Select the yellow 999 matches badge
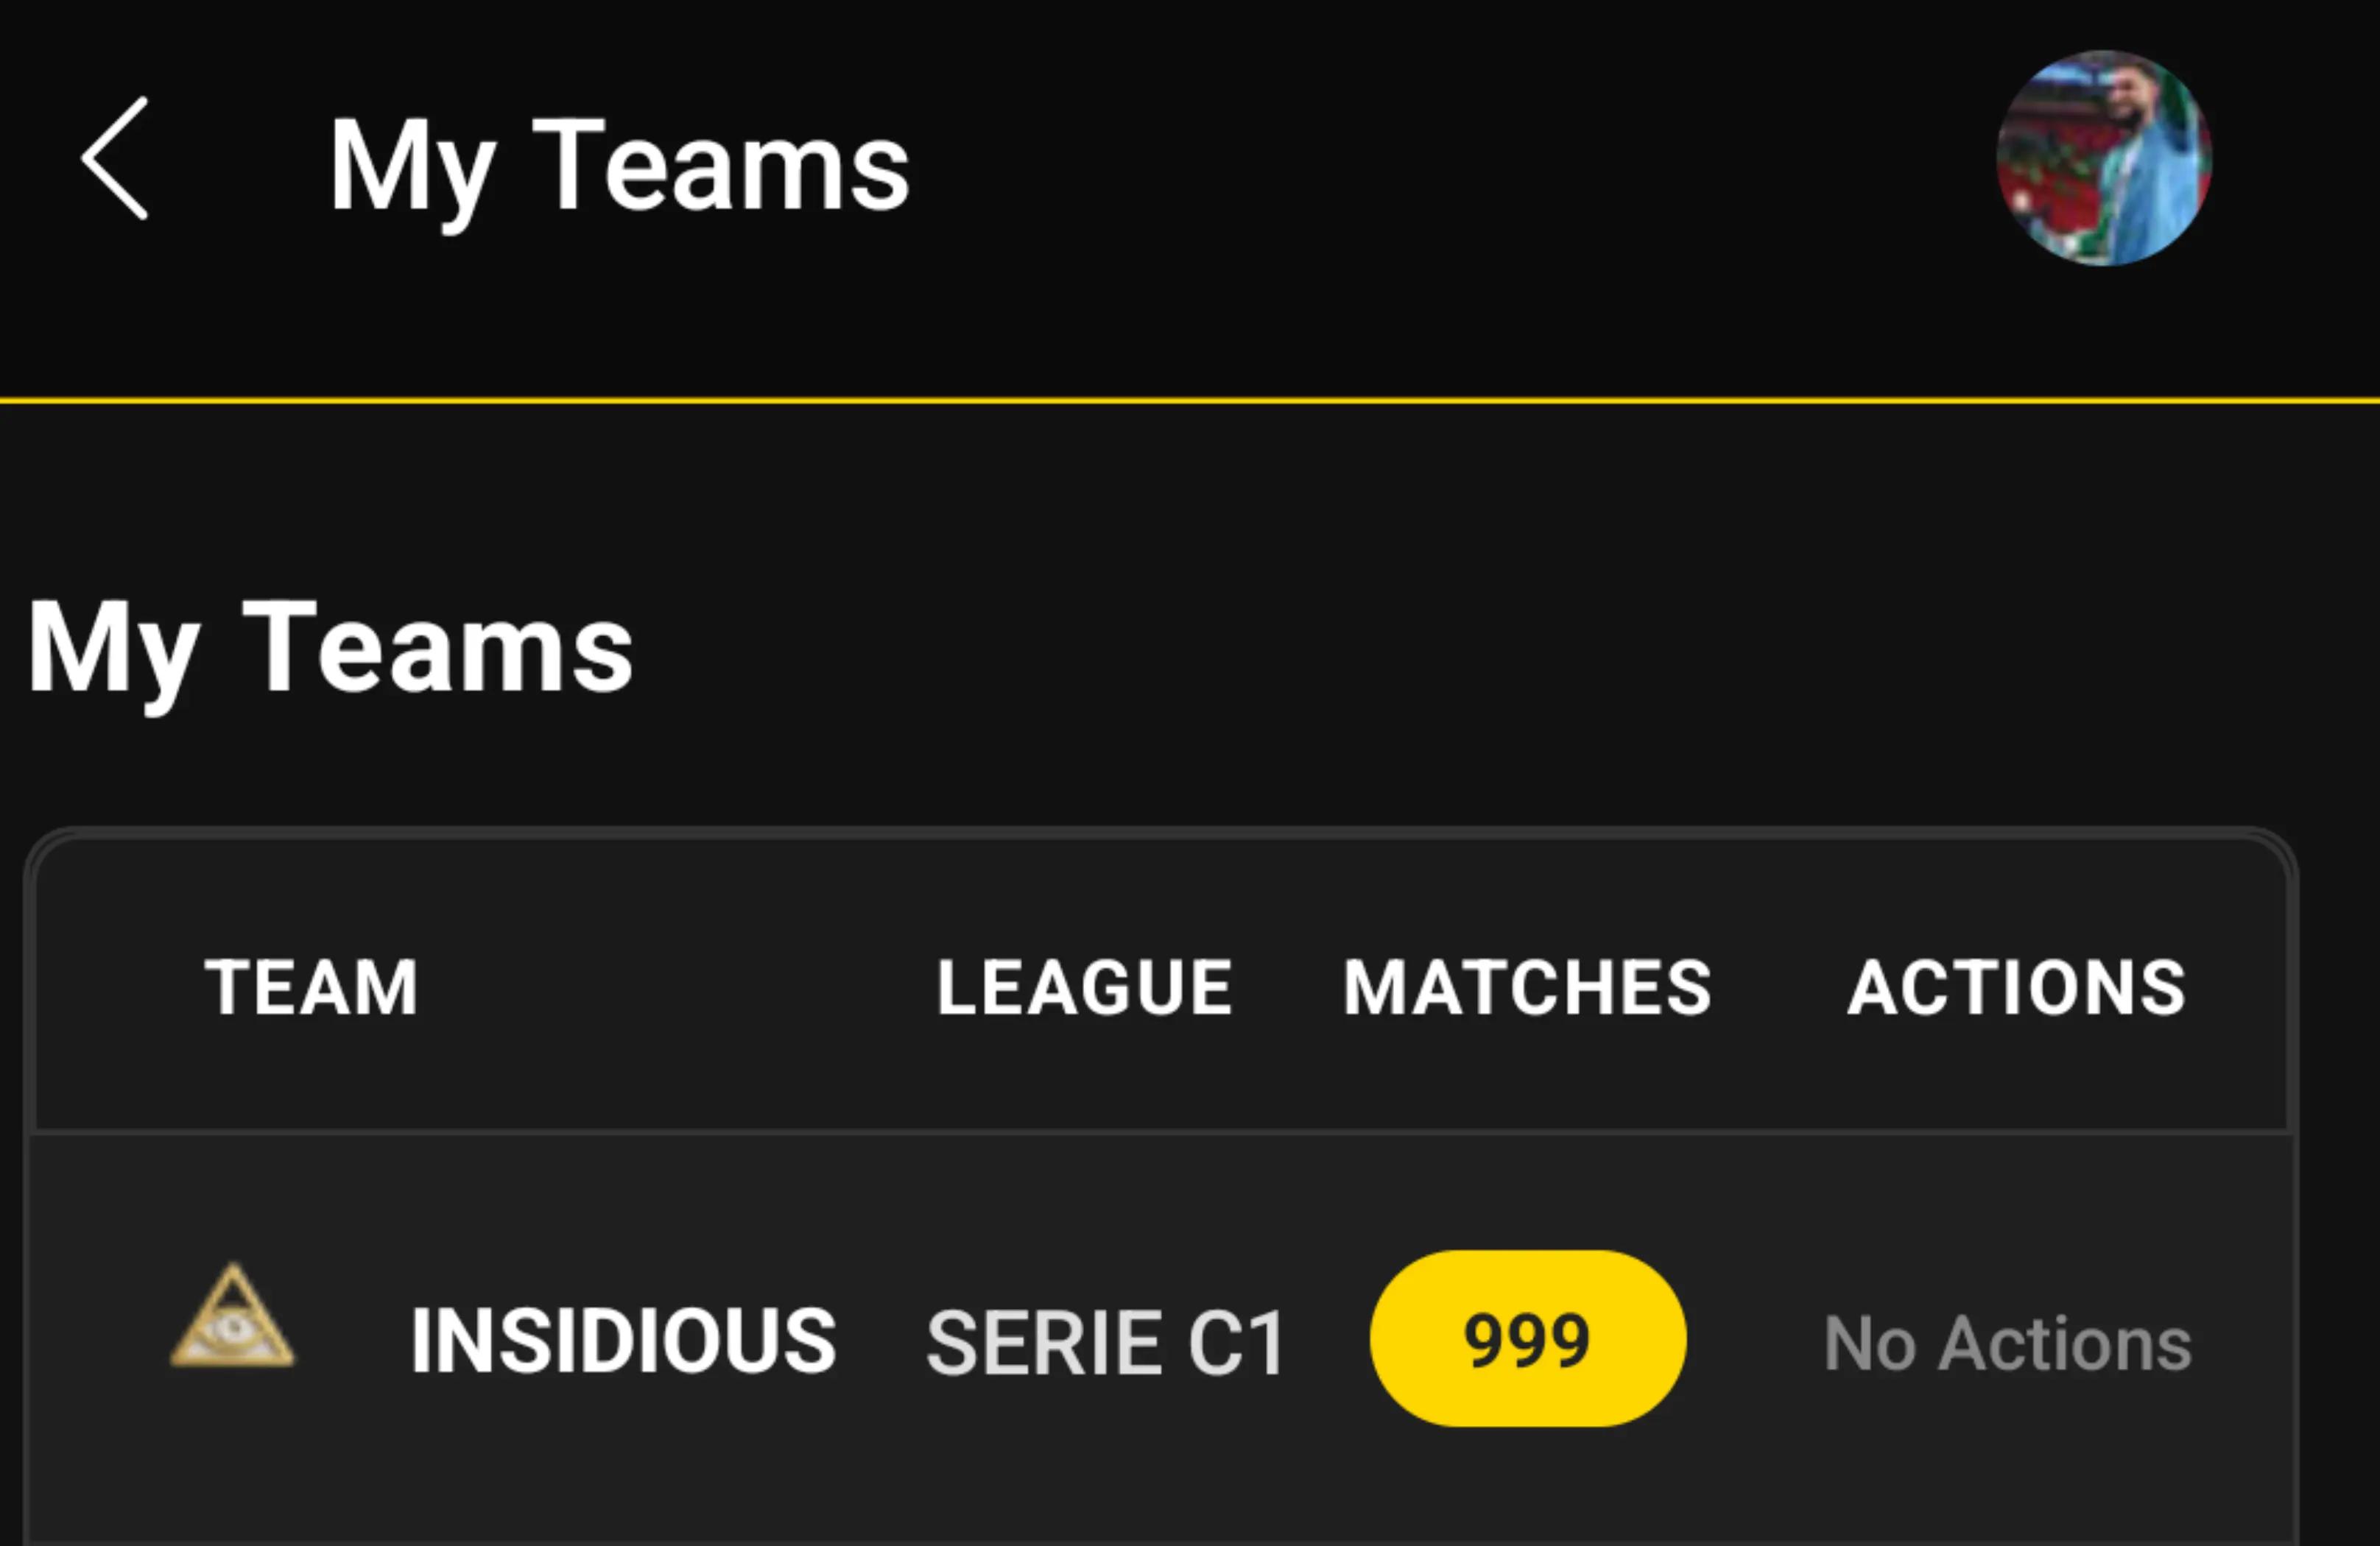Screen dimensions: 2380x1546 tap(1528, 1338)
